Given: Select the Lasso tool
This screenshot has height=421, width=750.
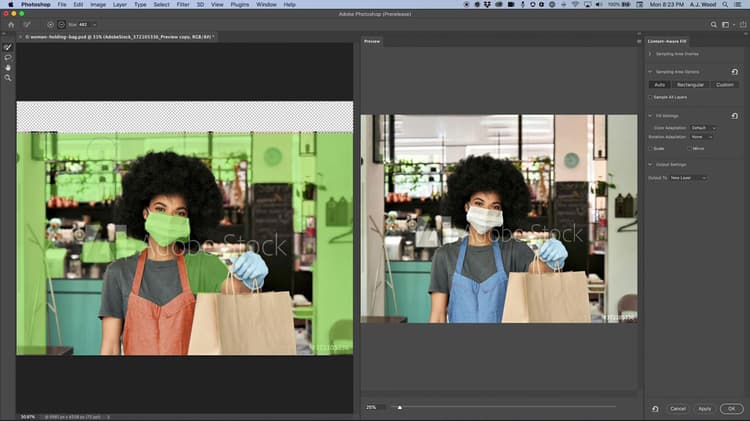Looking at the screenshot, I should coord(8,57).
